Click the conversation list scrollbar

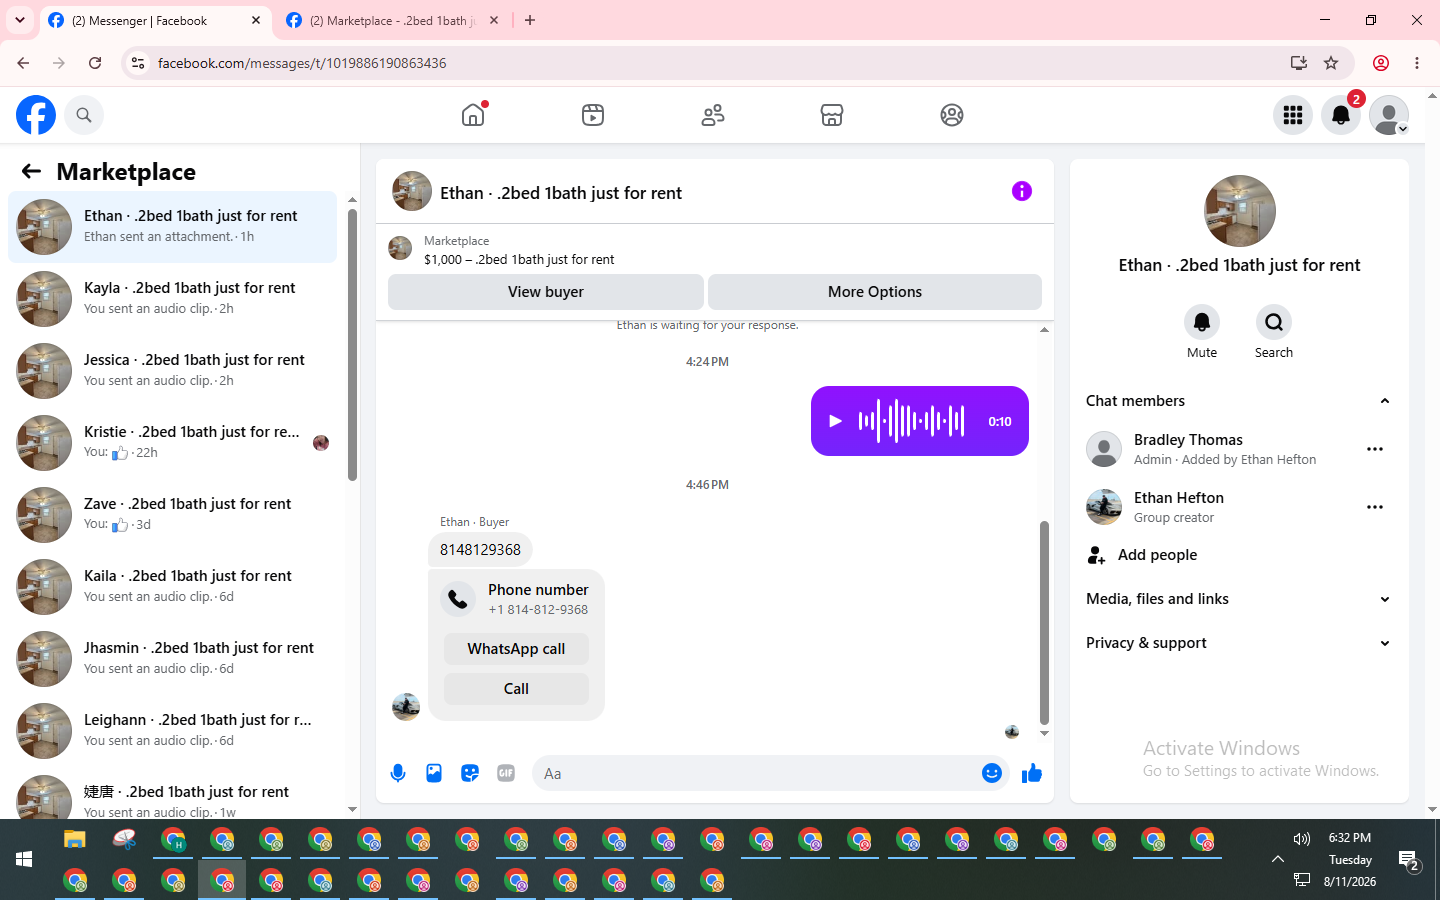(352, 344)
